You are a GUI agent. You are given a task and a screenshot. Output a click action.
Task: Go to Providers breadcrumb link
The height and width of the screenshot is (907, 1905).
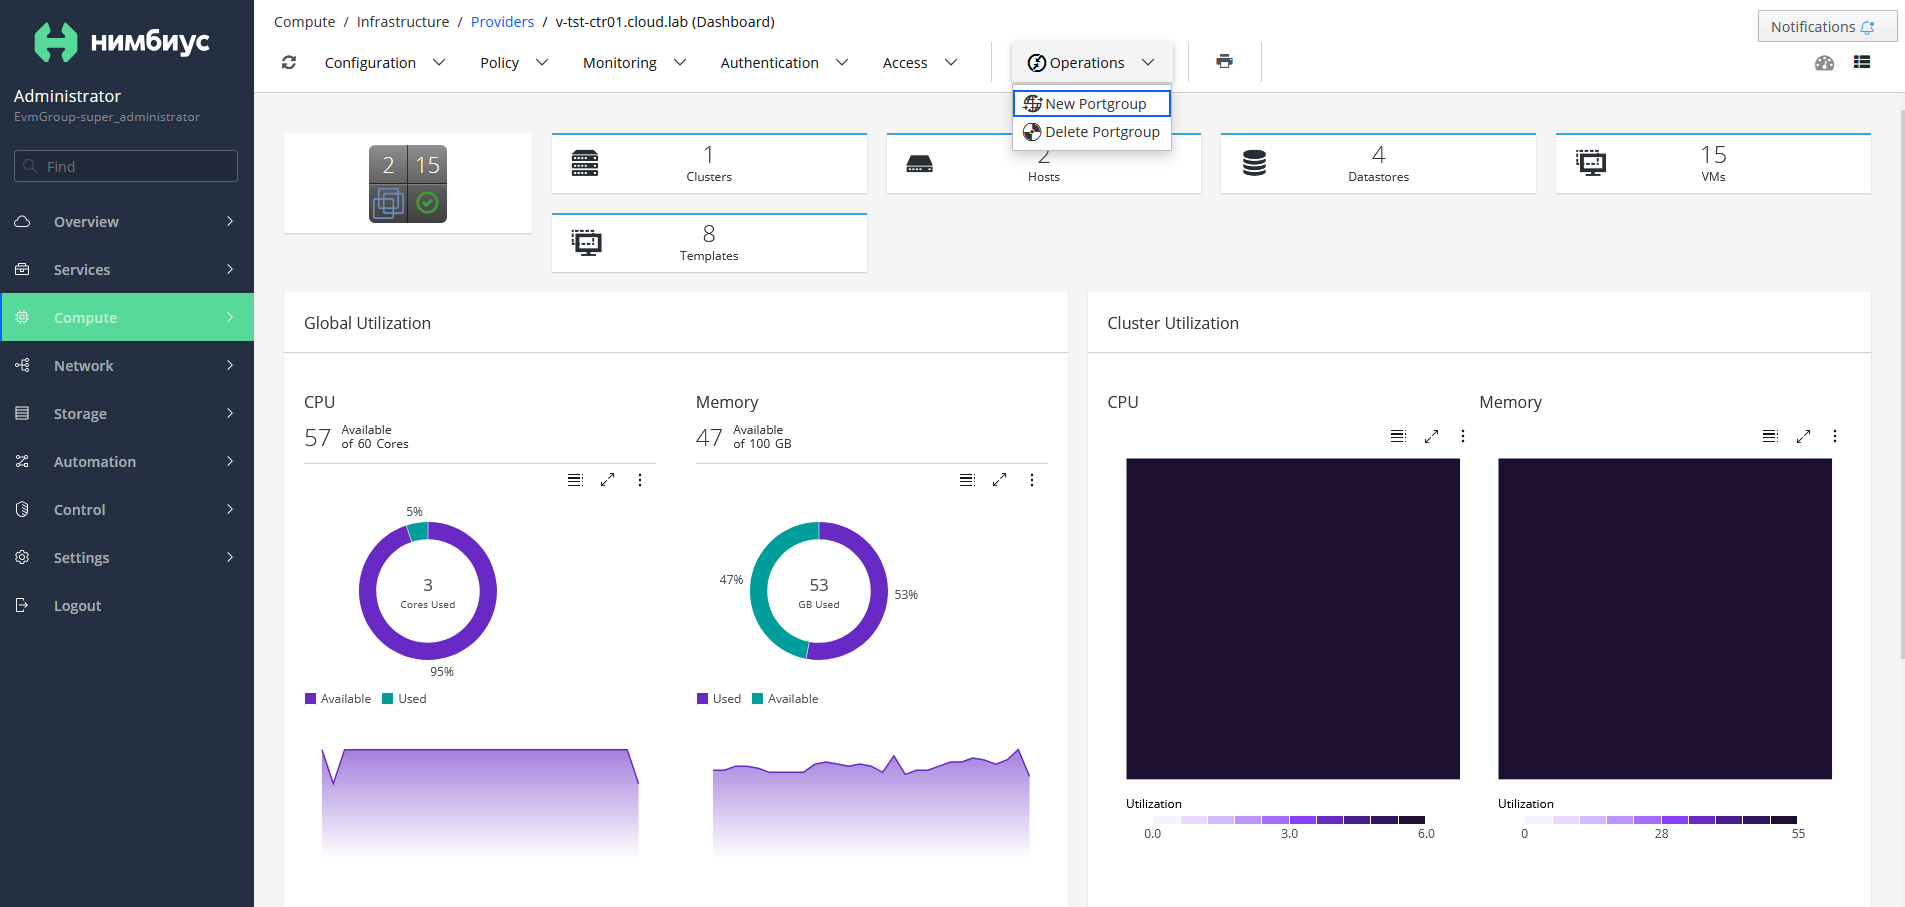click(x=502, y=22)
